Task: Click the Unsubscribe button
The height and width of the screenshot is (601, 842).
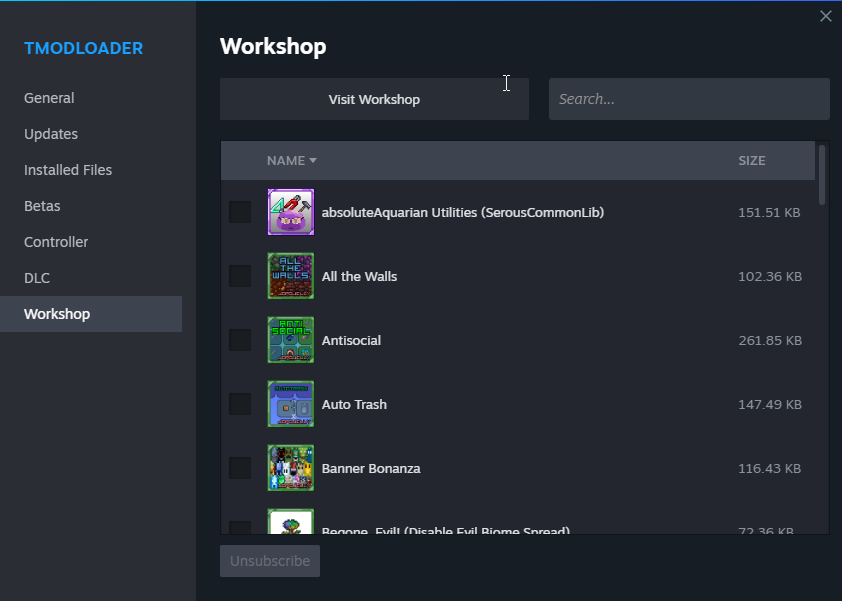Action: 270,561
